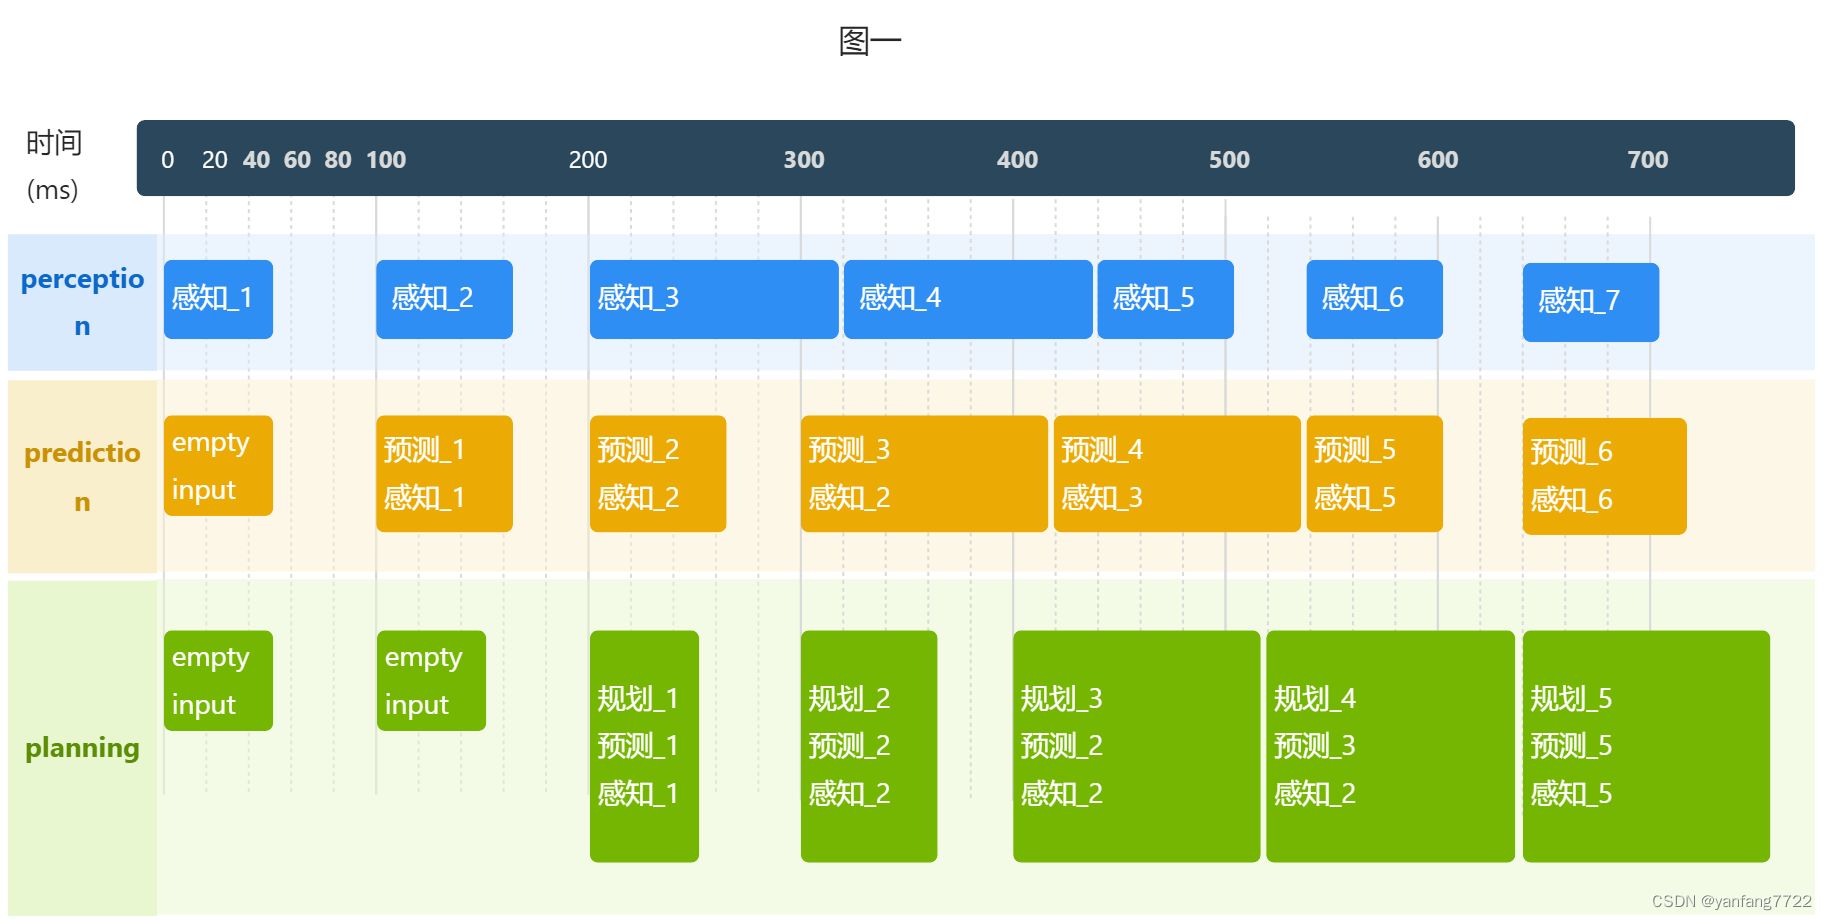Select the 感知_6 perception block
Image resolution: width=1827 pixels, height=920 pixels.
point(1374,299)
